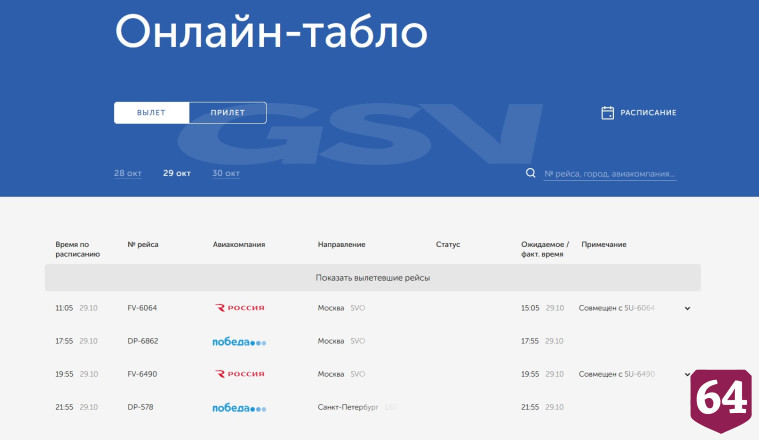Open the Расписание schedule link
This screenshot has height=440, width=759.
[648, 113]
